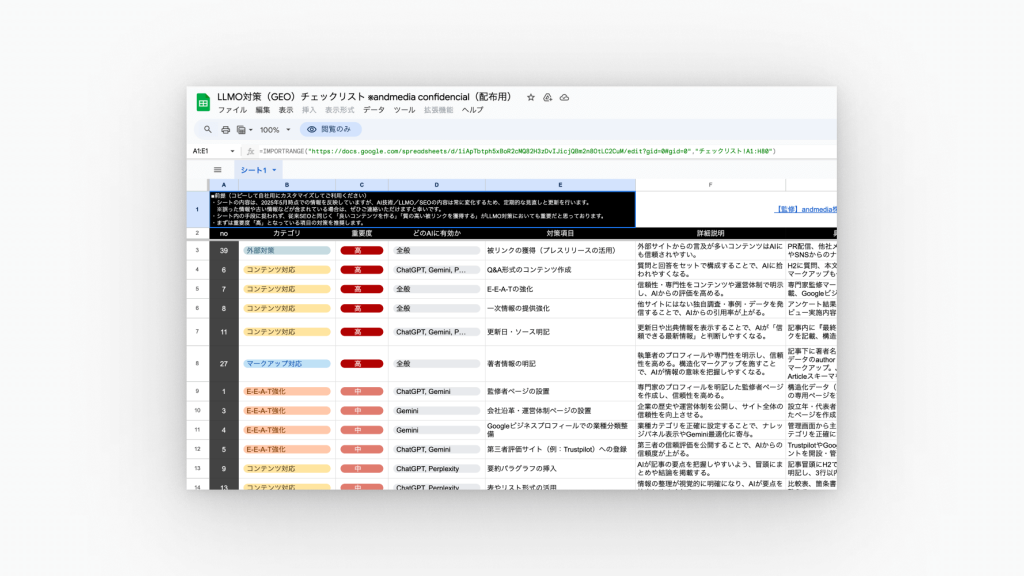1024x576 pixels.
Task: Select column E header
Action: (x=560, y=185)
